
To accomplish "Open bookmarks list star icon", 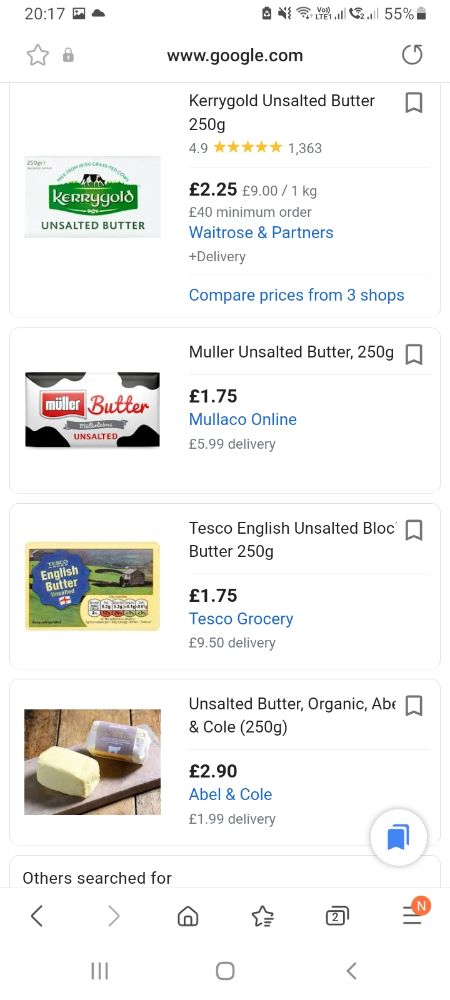I will tap(262, 916).
